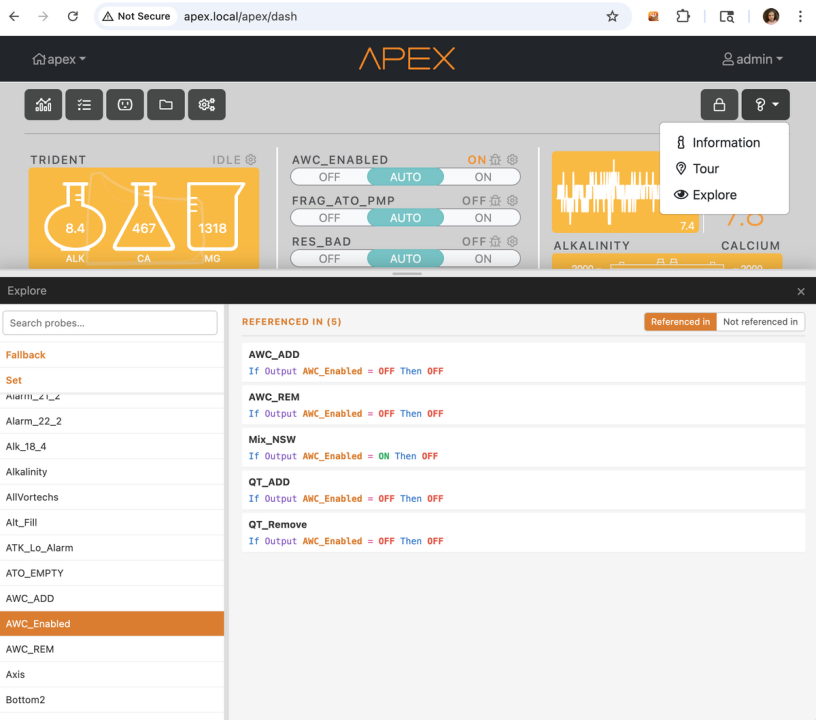Click the AWC_ENABLED gear settings icon
The width and height of the screenshot is (816, 720).
512,160
